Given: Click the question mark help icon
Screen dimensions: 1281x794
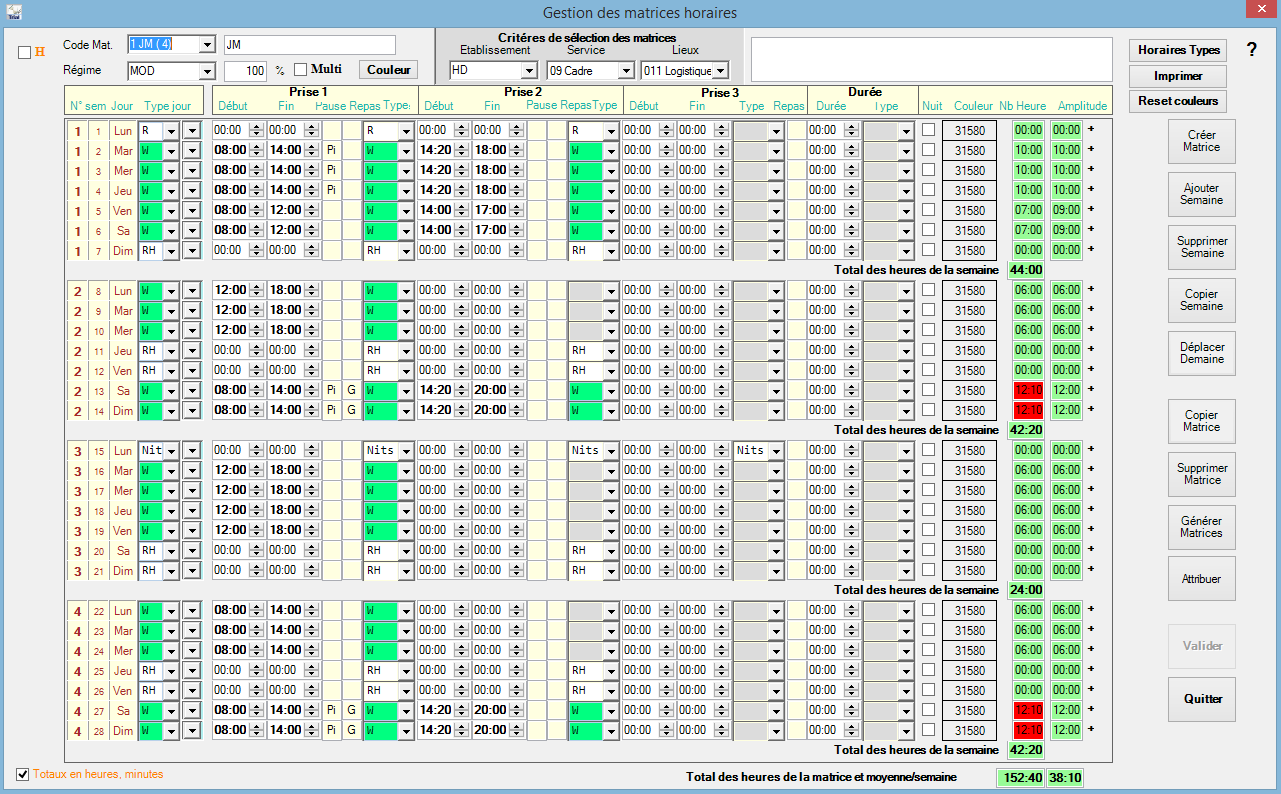Looking at the screenshot, I should (x=1251, y=50).
